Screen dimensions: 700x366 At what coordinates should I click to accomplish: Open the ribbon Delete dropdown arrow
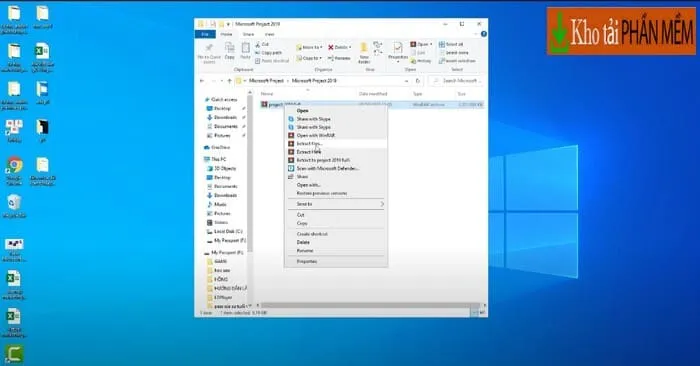point(350,47)
